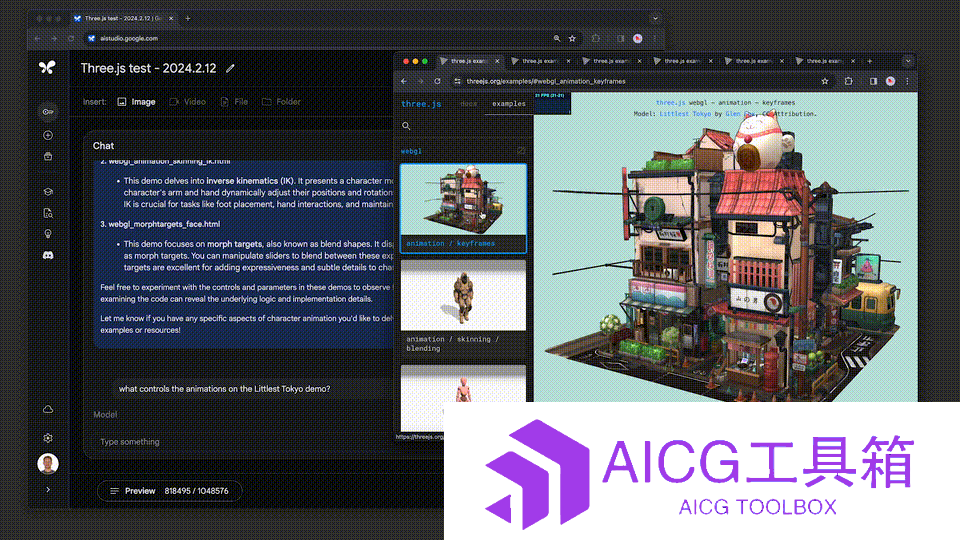Insert an Image into the prompt

click(136, 102)
